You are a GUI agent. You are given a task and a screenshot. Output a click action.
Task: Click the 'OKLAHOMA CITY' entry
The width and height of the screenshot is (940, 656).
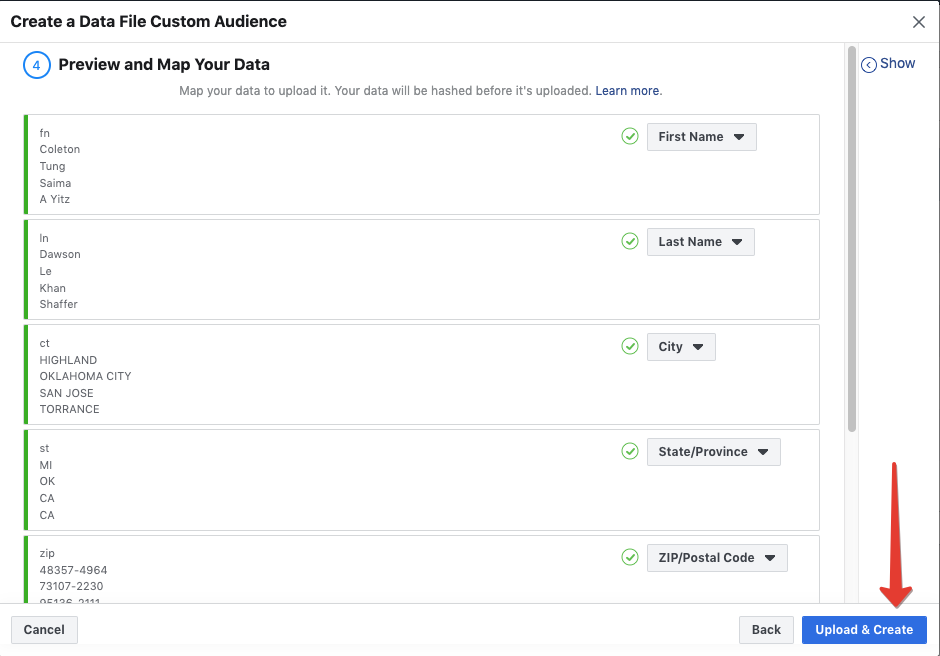tap(85, 376)
